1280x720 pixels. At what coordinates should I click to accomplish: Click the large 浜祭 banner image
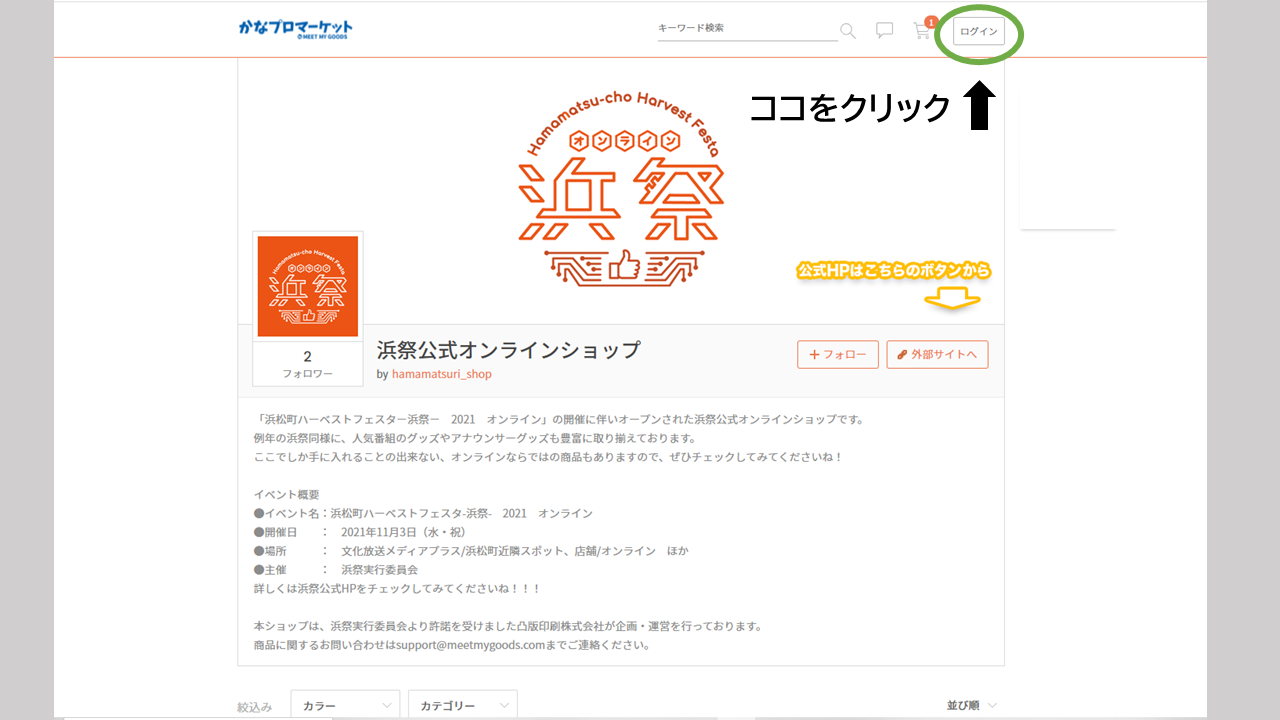(x=620, y=190)
